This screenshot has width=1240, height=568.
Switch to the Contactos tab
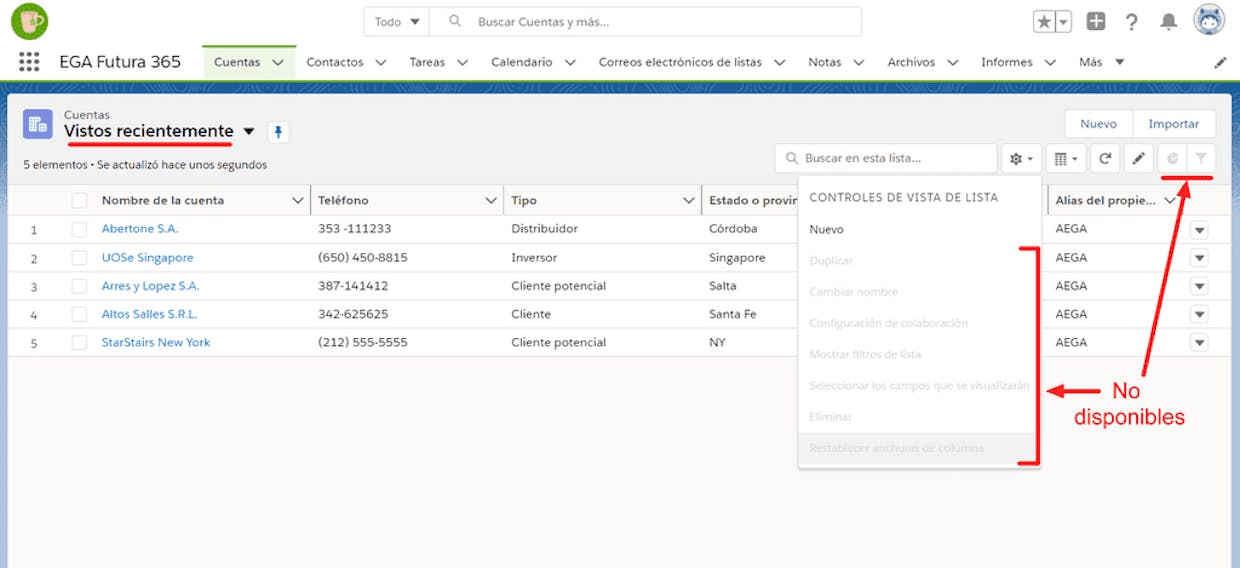tap(335, 62)
